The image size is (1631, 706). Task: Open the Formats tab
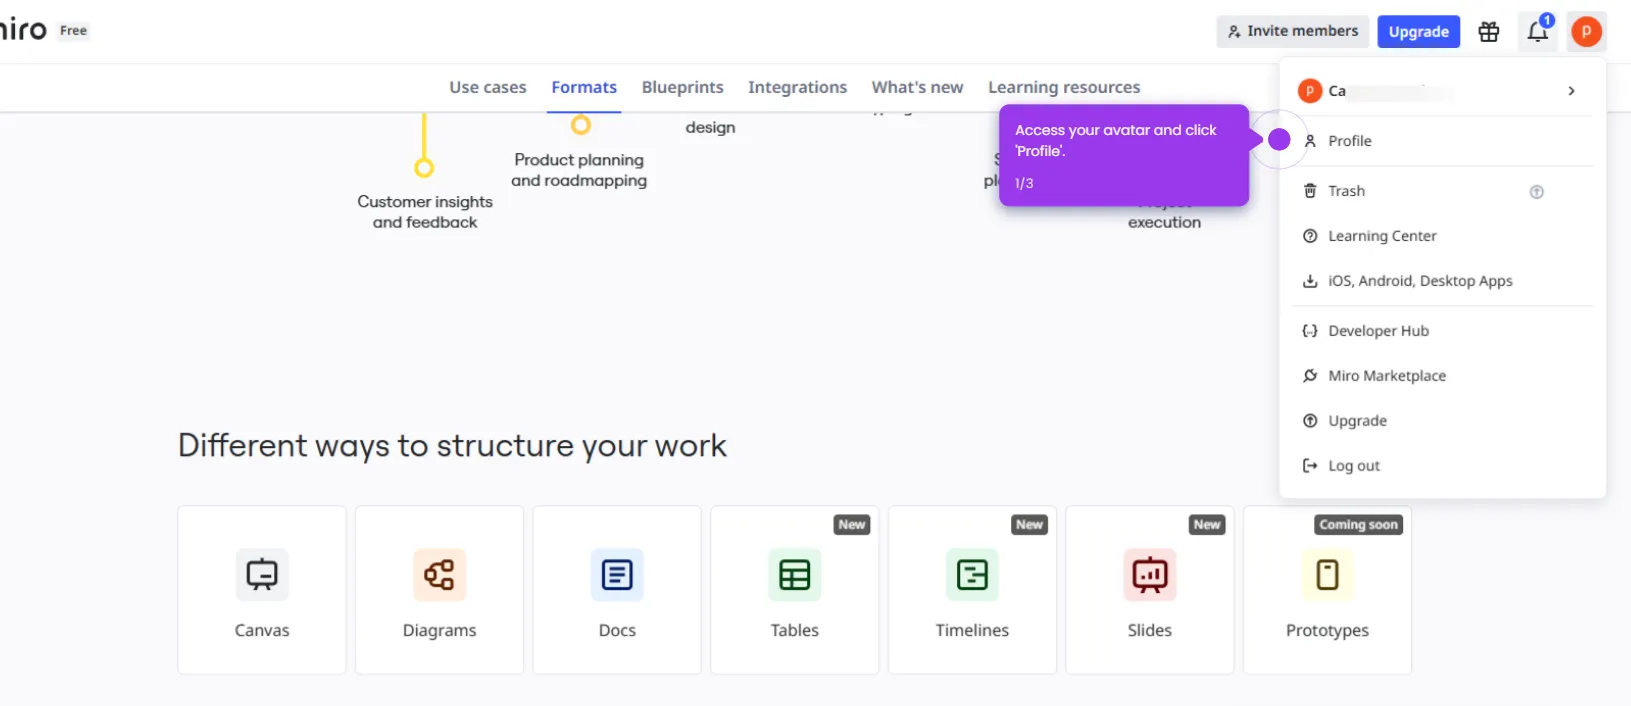(584, 87)
